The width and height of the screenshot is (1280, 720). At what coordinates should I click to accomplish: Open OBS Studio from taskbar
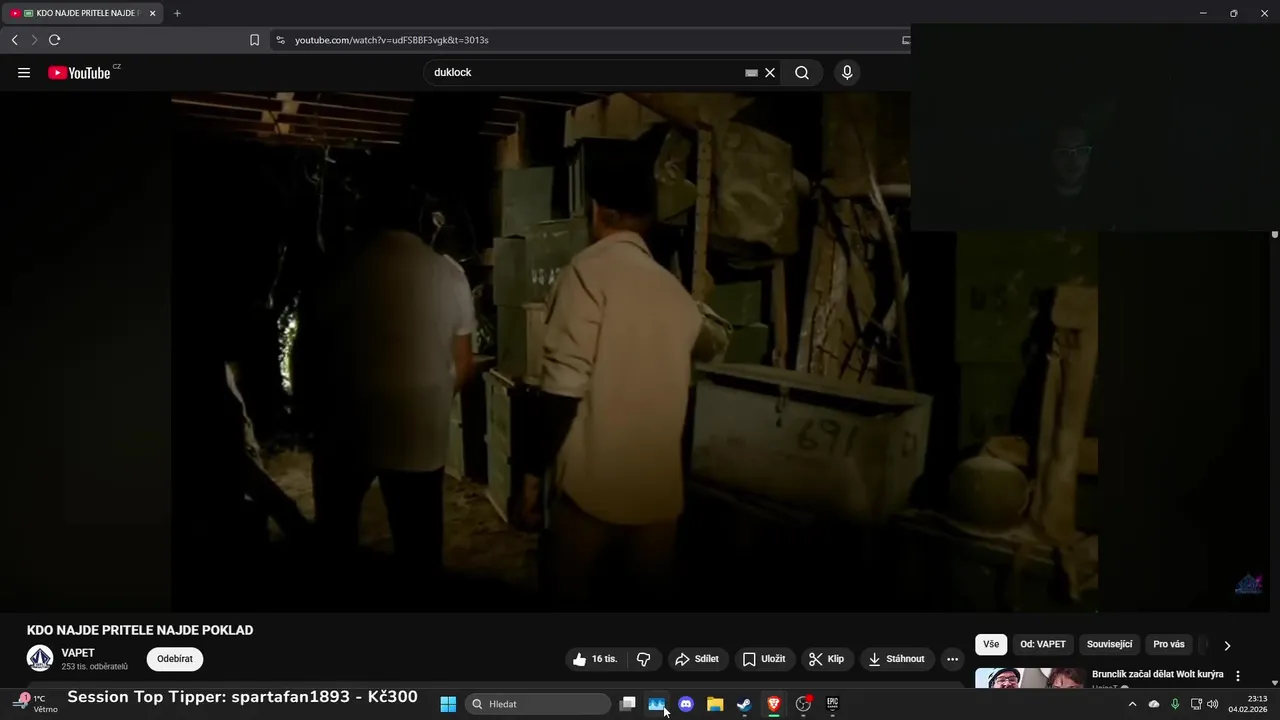click(803, 704)
